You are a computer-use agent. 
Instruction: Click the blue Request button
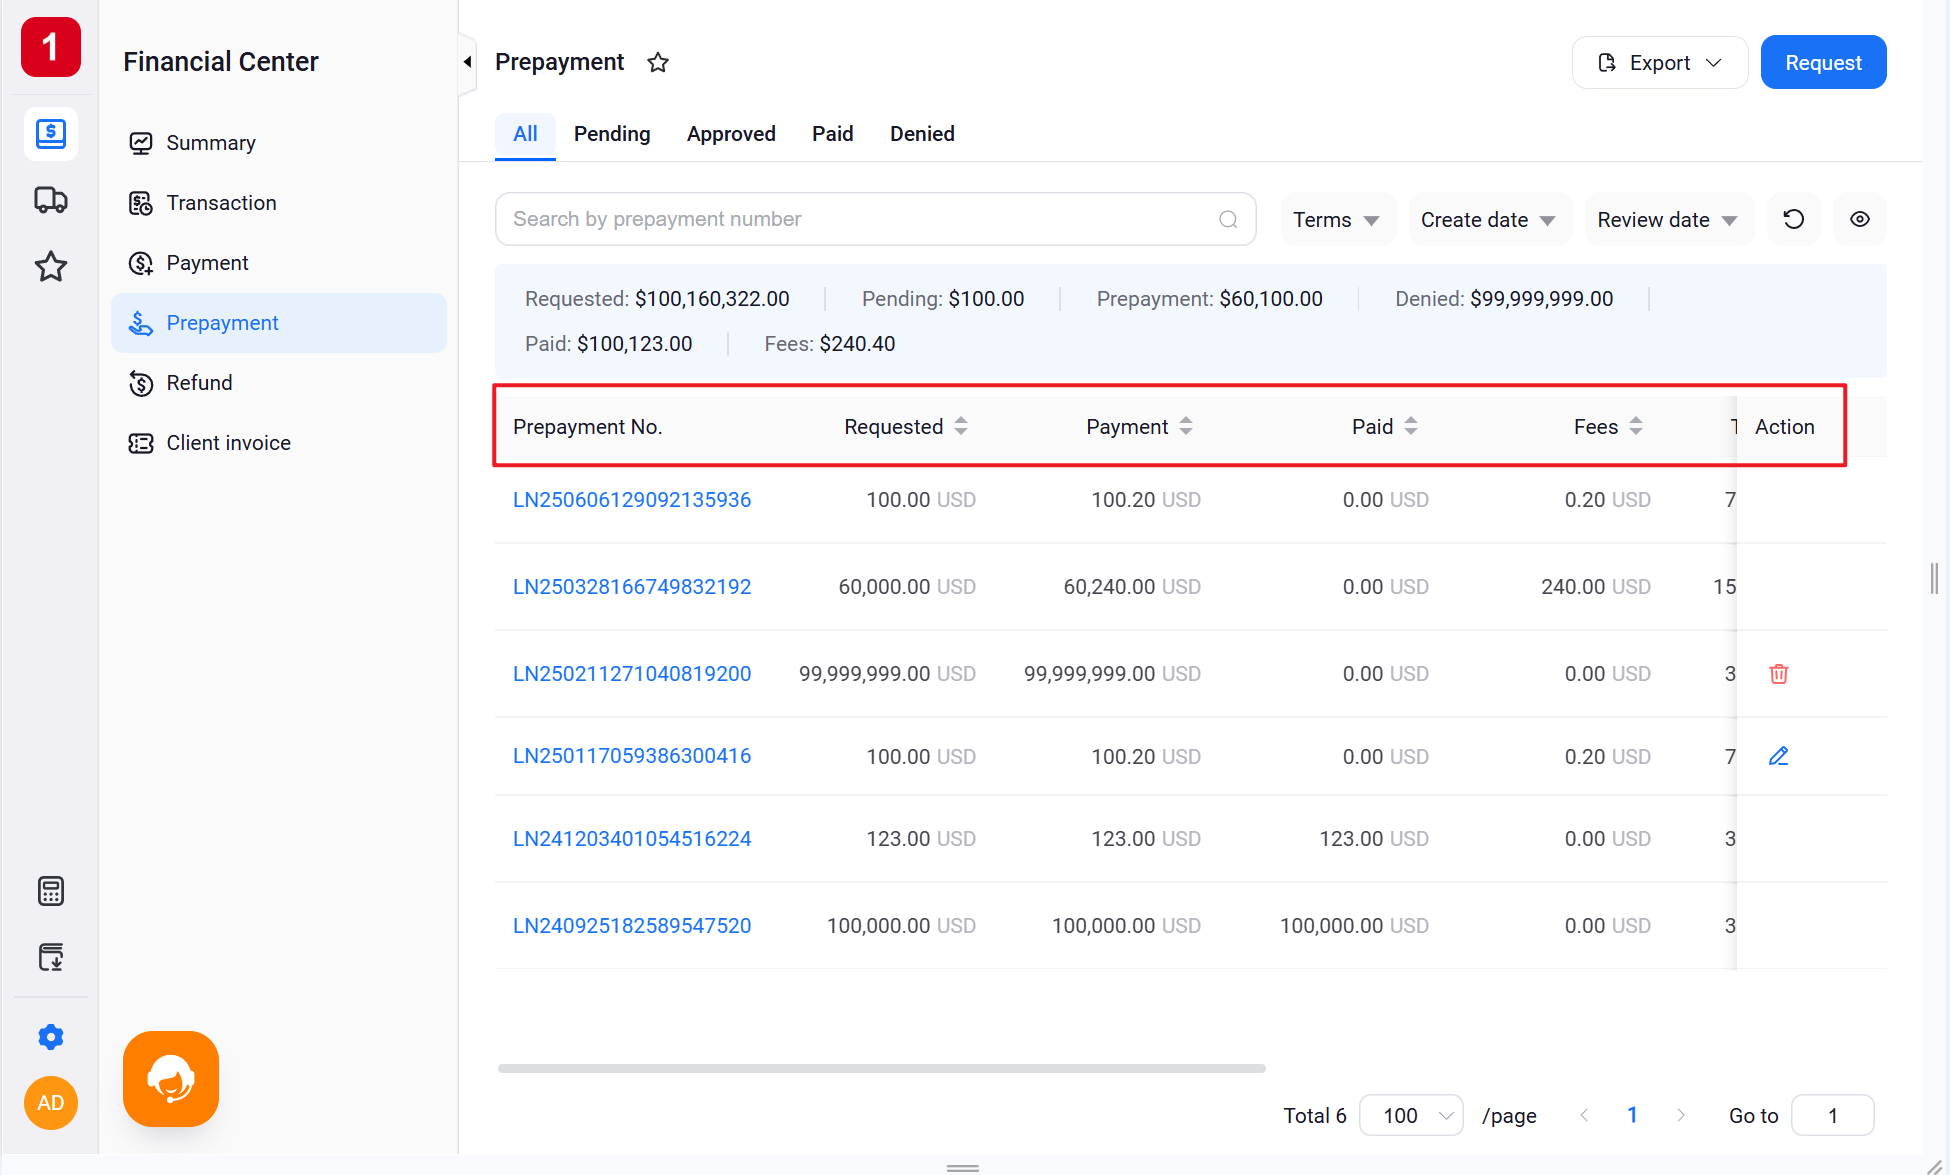[x=1823, y=63]
